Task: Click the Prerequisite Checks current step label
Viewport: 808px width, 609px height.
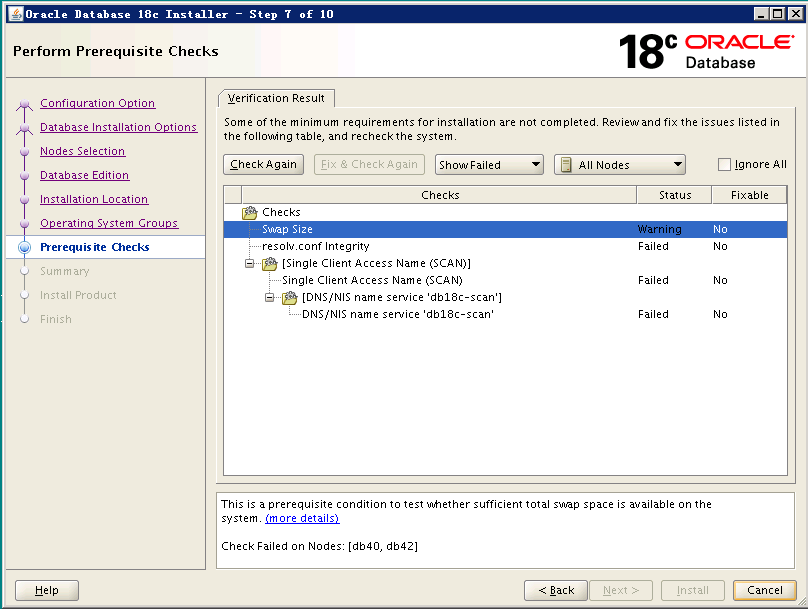Action: tap(94, 247)
